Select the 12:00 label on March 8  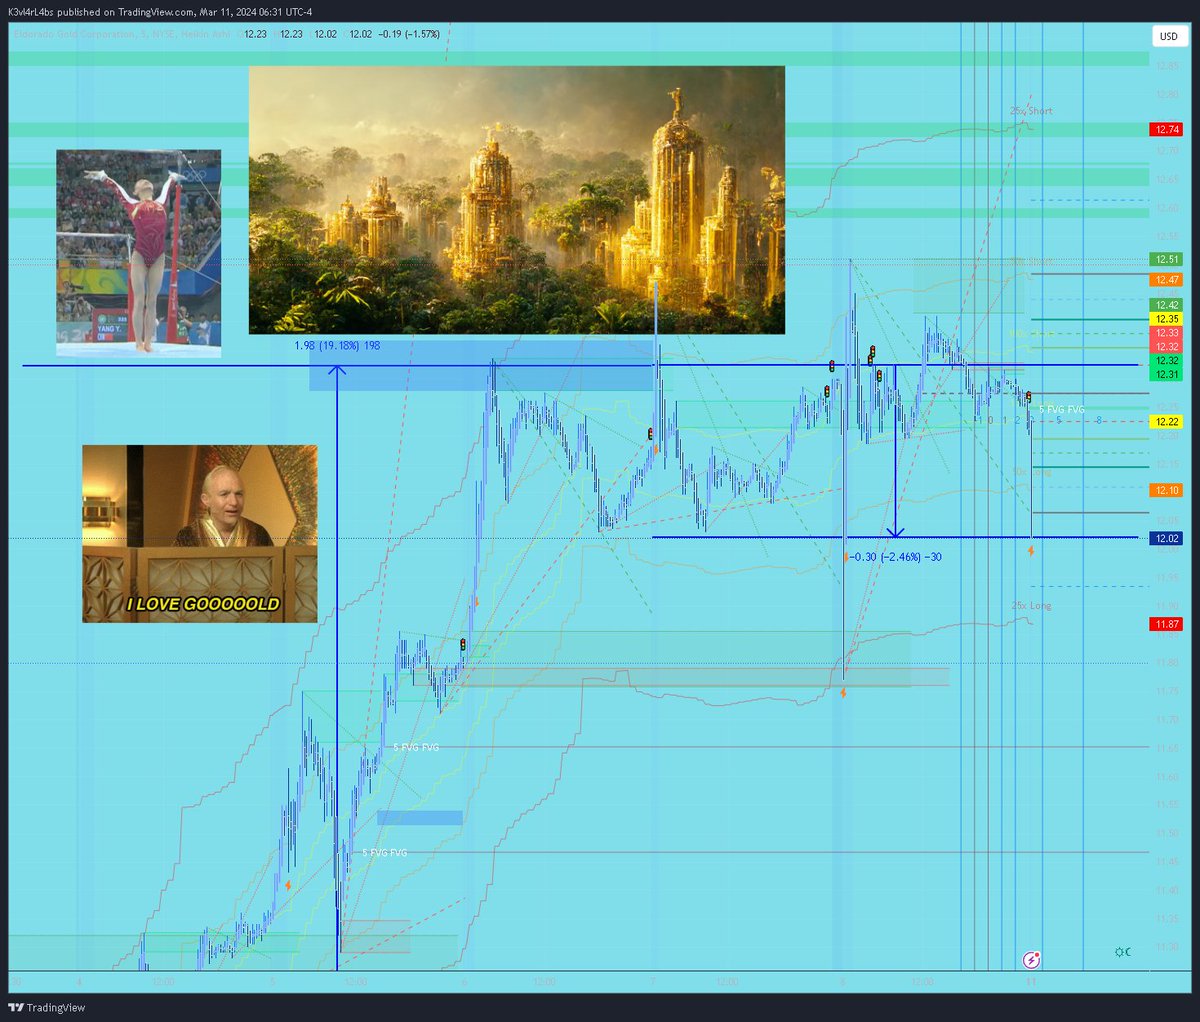pyautogui.click(x=922, y=981)
